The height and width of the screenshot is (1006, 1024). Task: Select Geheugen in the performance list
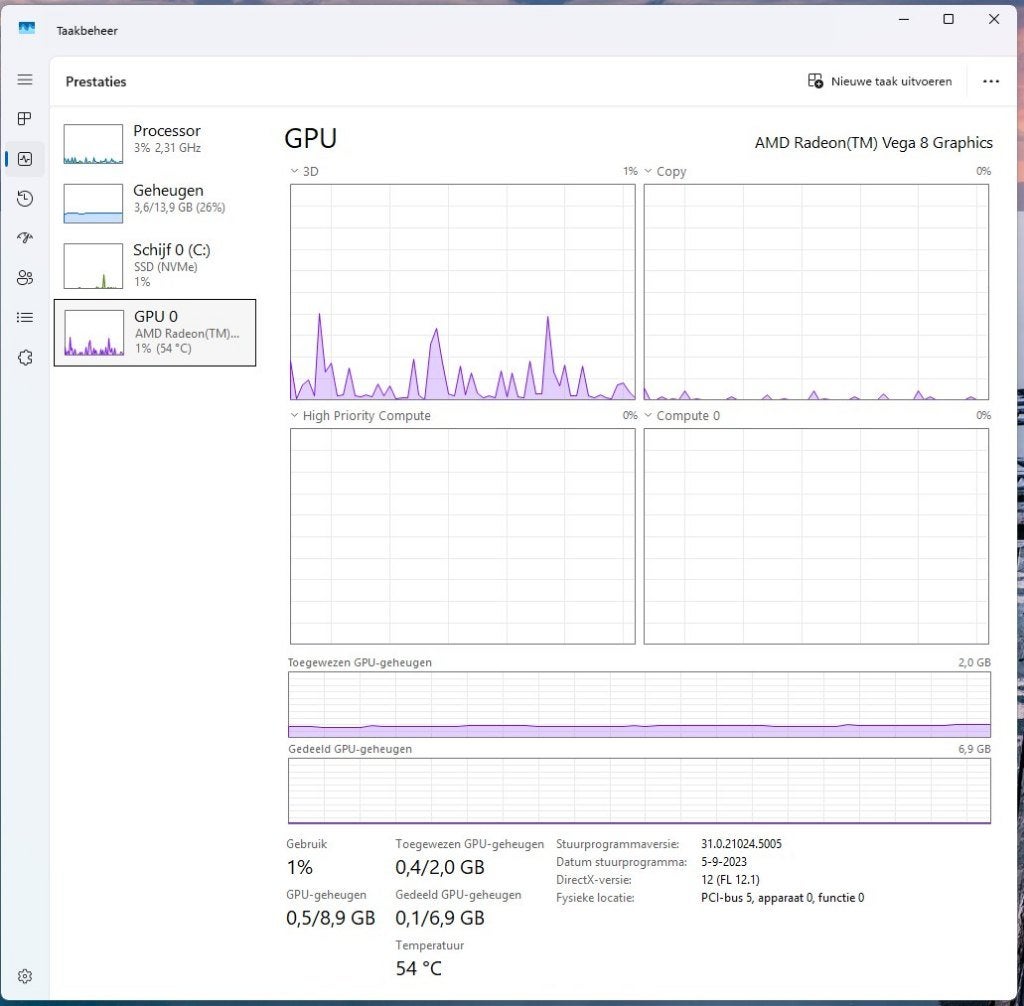point(155,203)
